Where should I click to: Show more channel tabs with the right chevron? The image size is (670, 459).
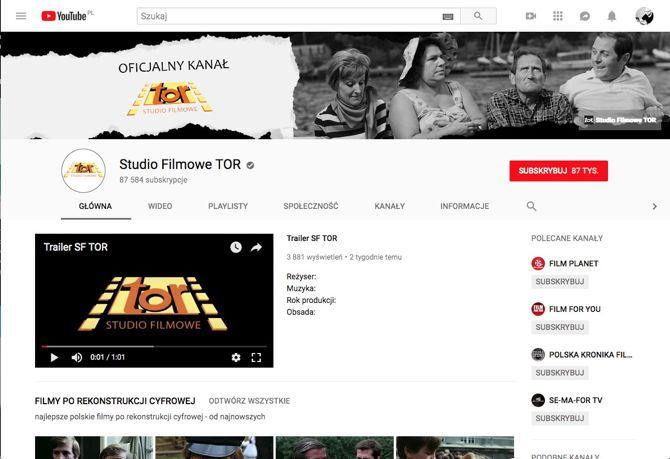tap(654, 206)
